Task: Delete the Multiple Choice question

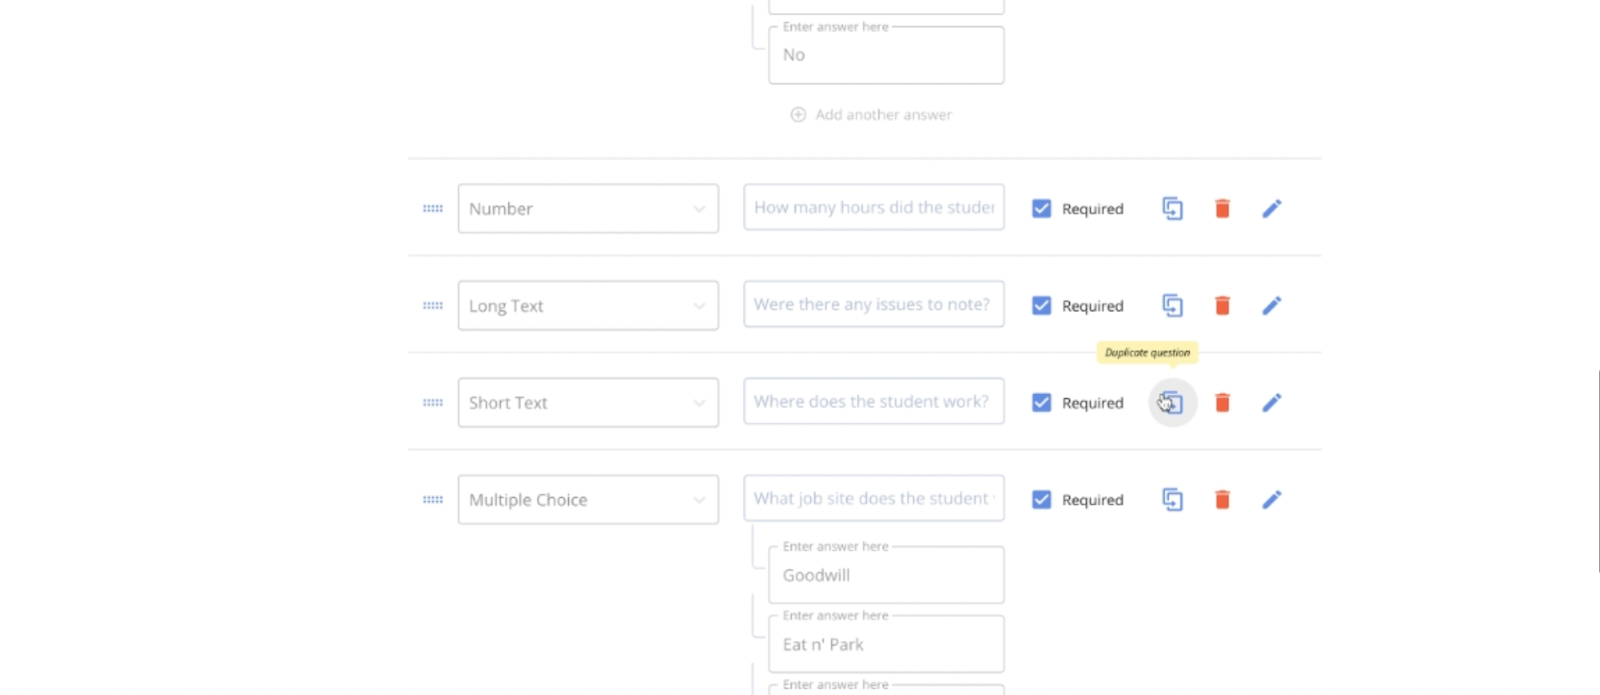Action: coord(1222,500)
